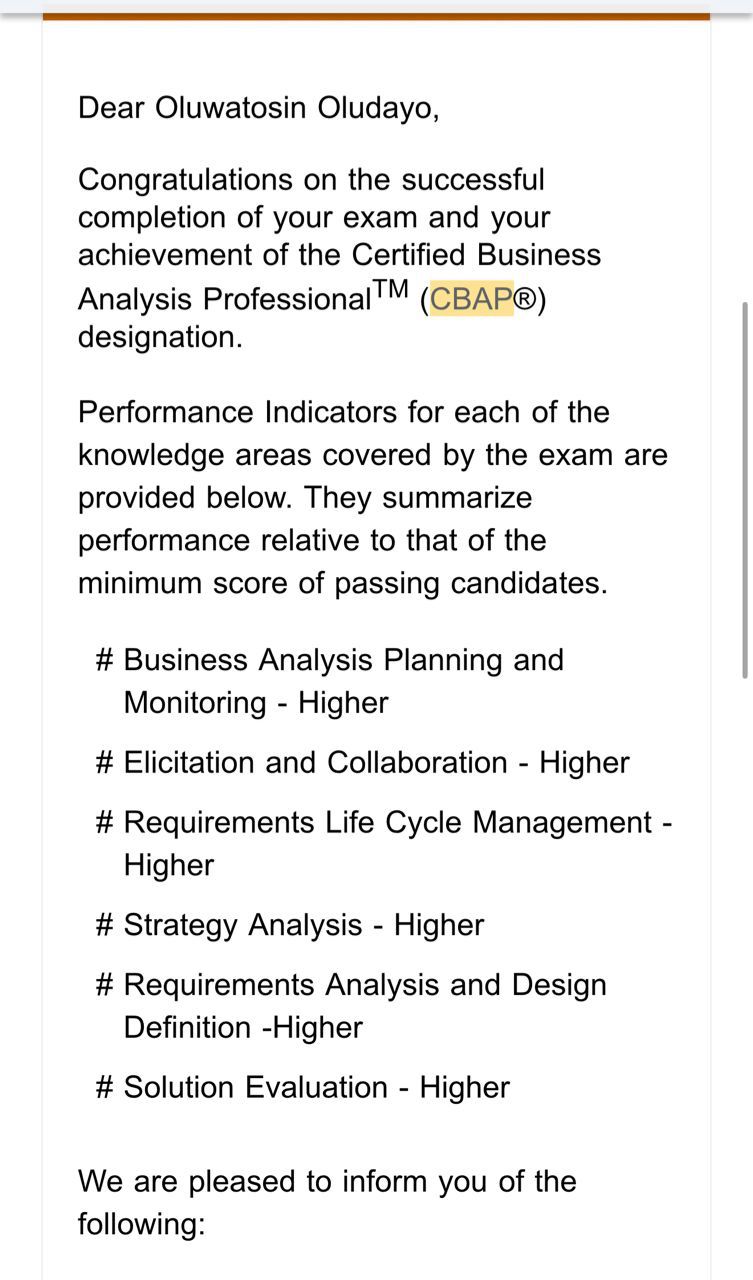
Task: Click the # symbol before Solution Evaluation
Action: pyautogui.click(x=104, y=1088)
